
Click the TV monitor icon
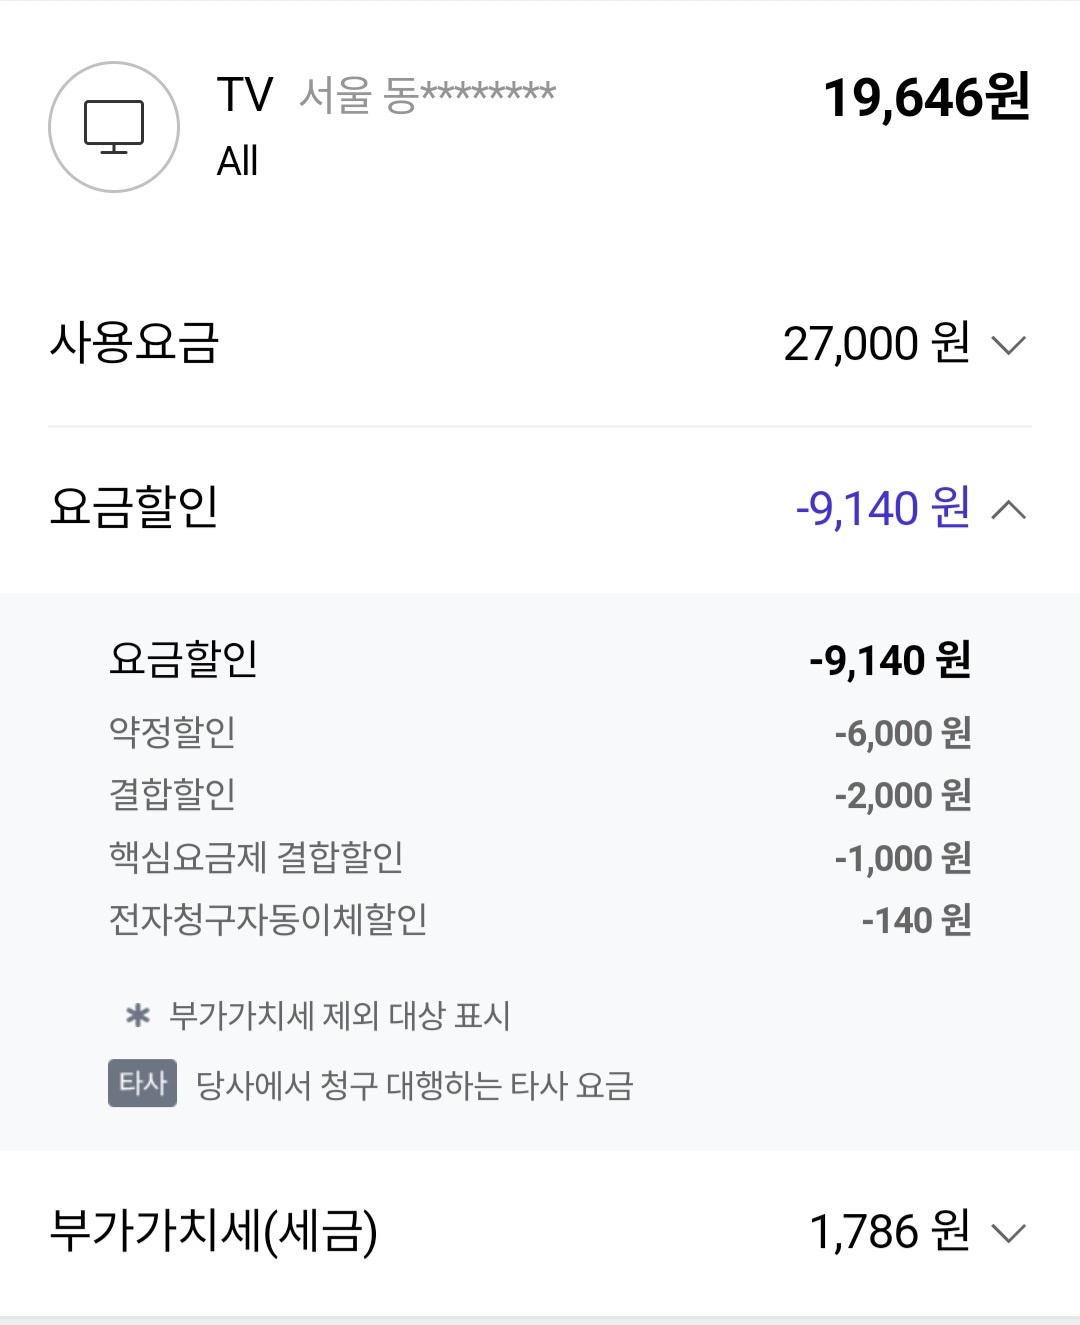(x=114, y=127)
